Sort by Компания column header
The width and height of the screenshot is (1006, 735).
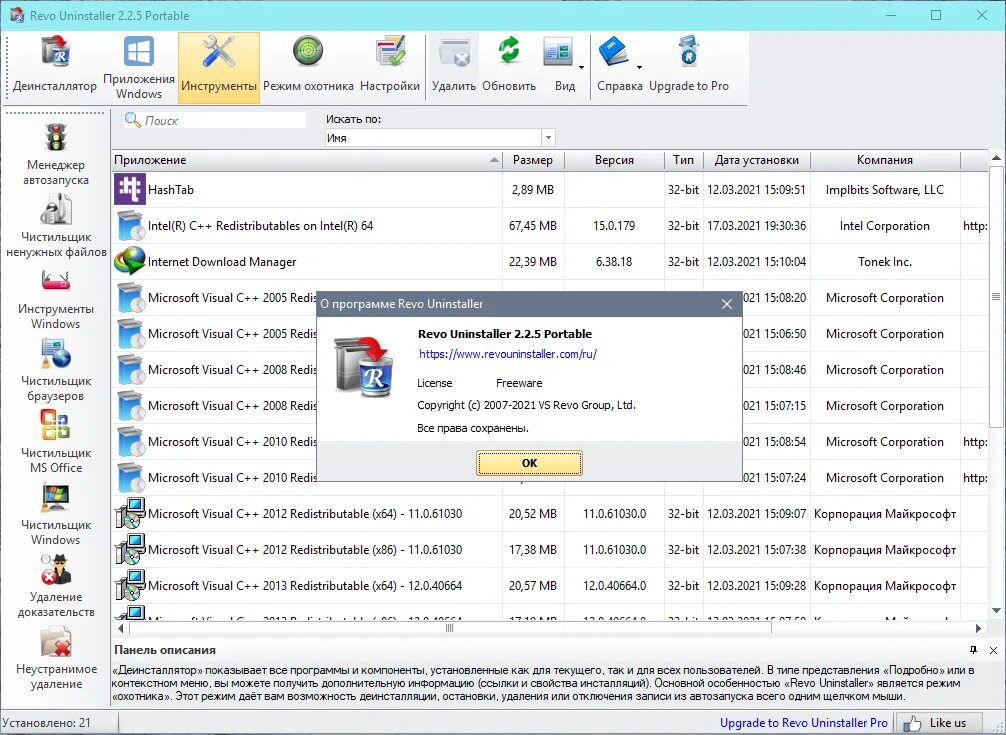(x=885, y=160)
